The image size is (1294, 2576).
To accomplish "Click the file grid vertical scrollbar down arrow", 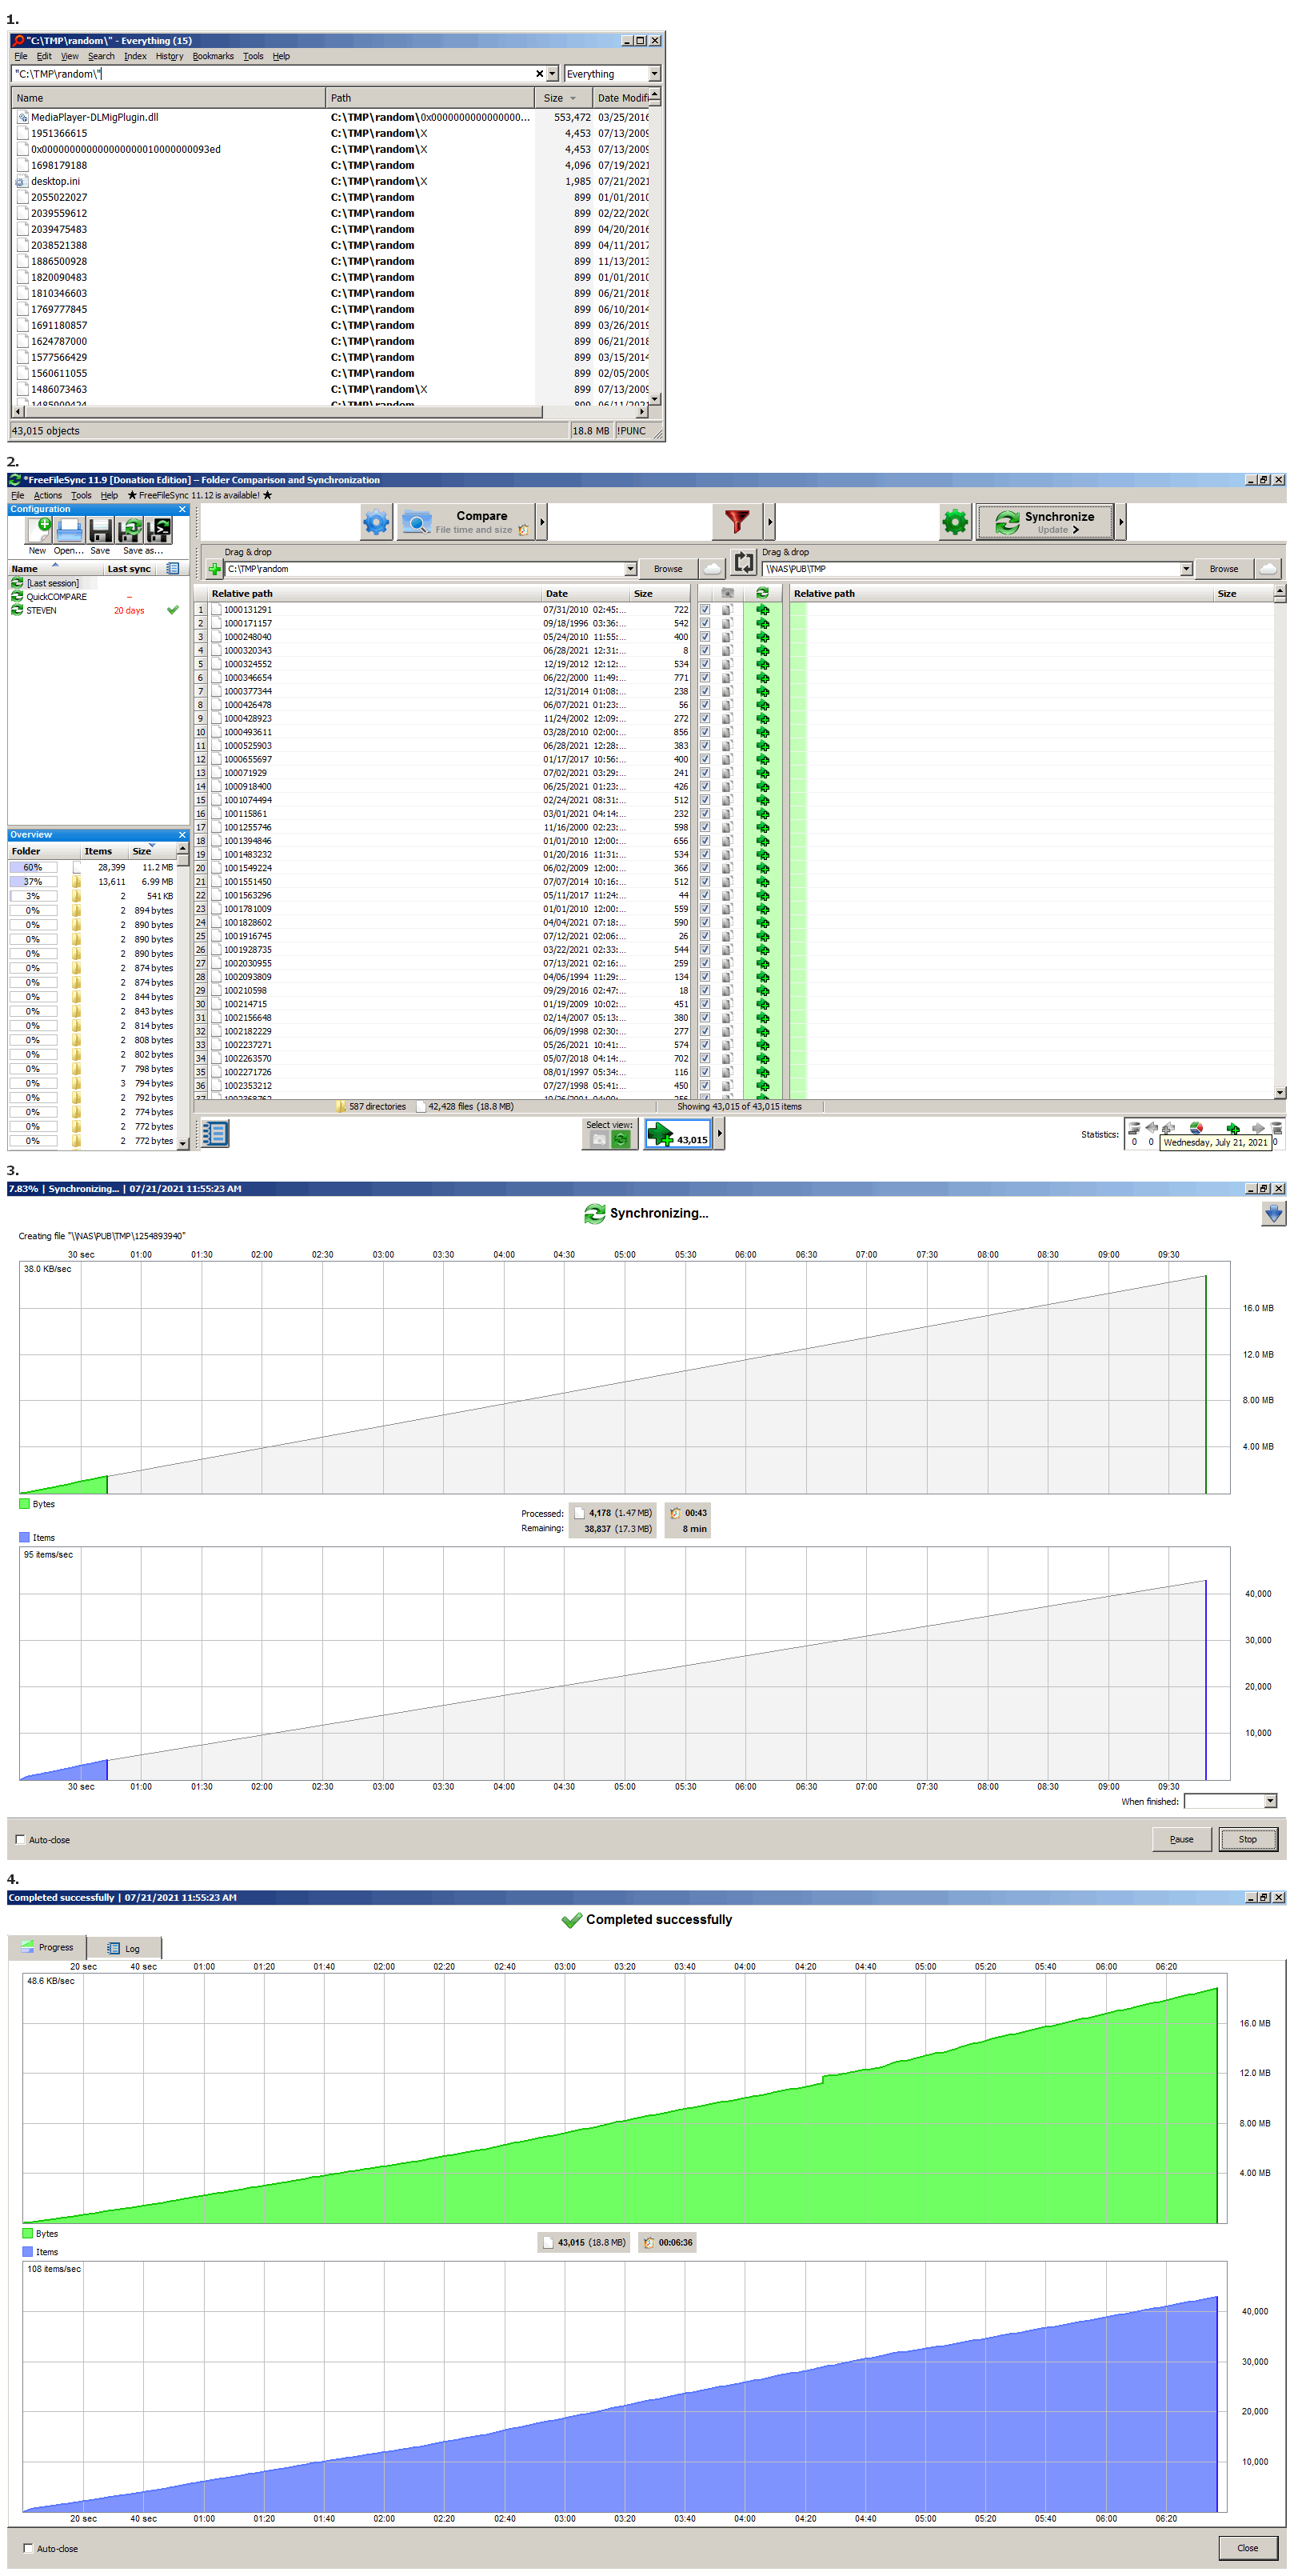I will pos(1280,1093).
